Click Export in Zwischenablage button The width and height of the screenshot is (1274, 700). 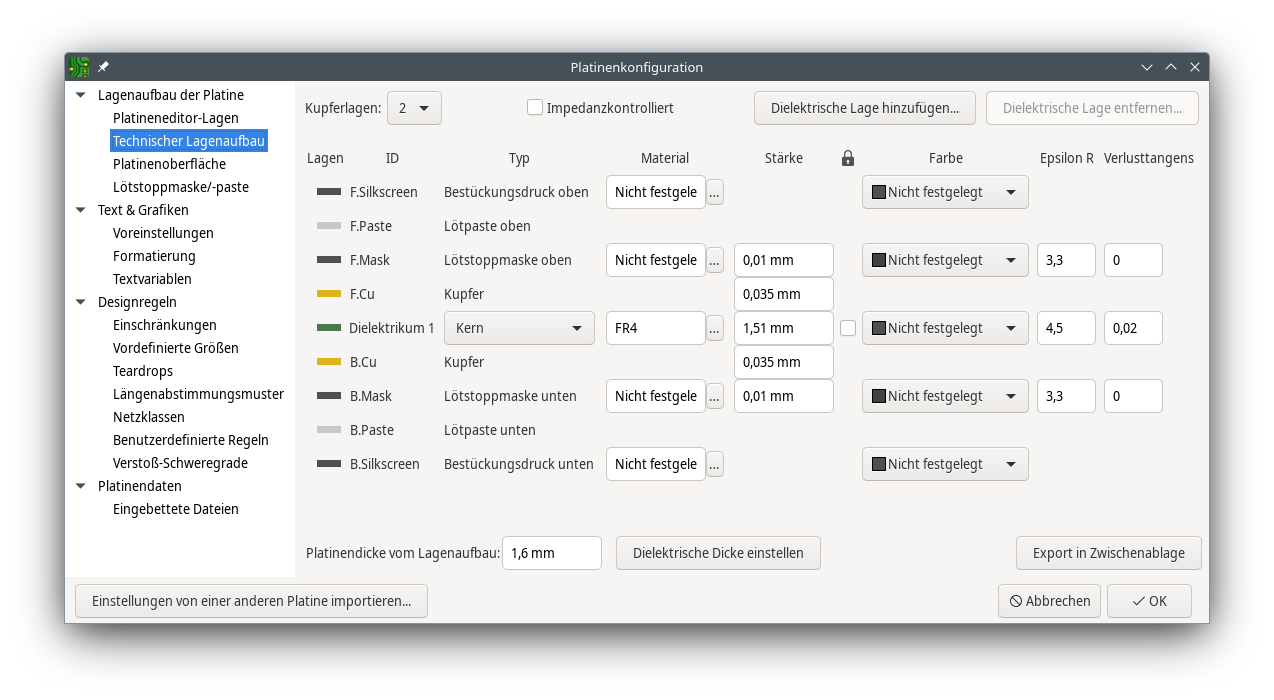point(1108,553)
